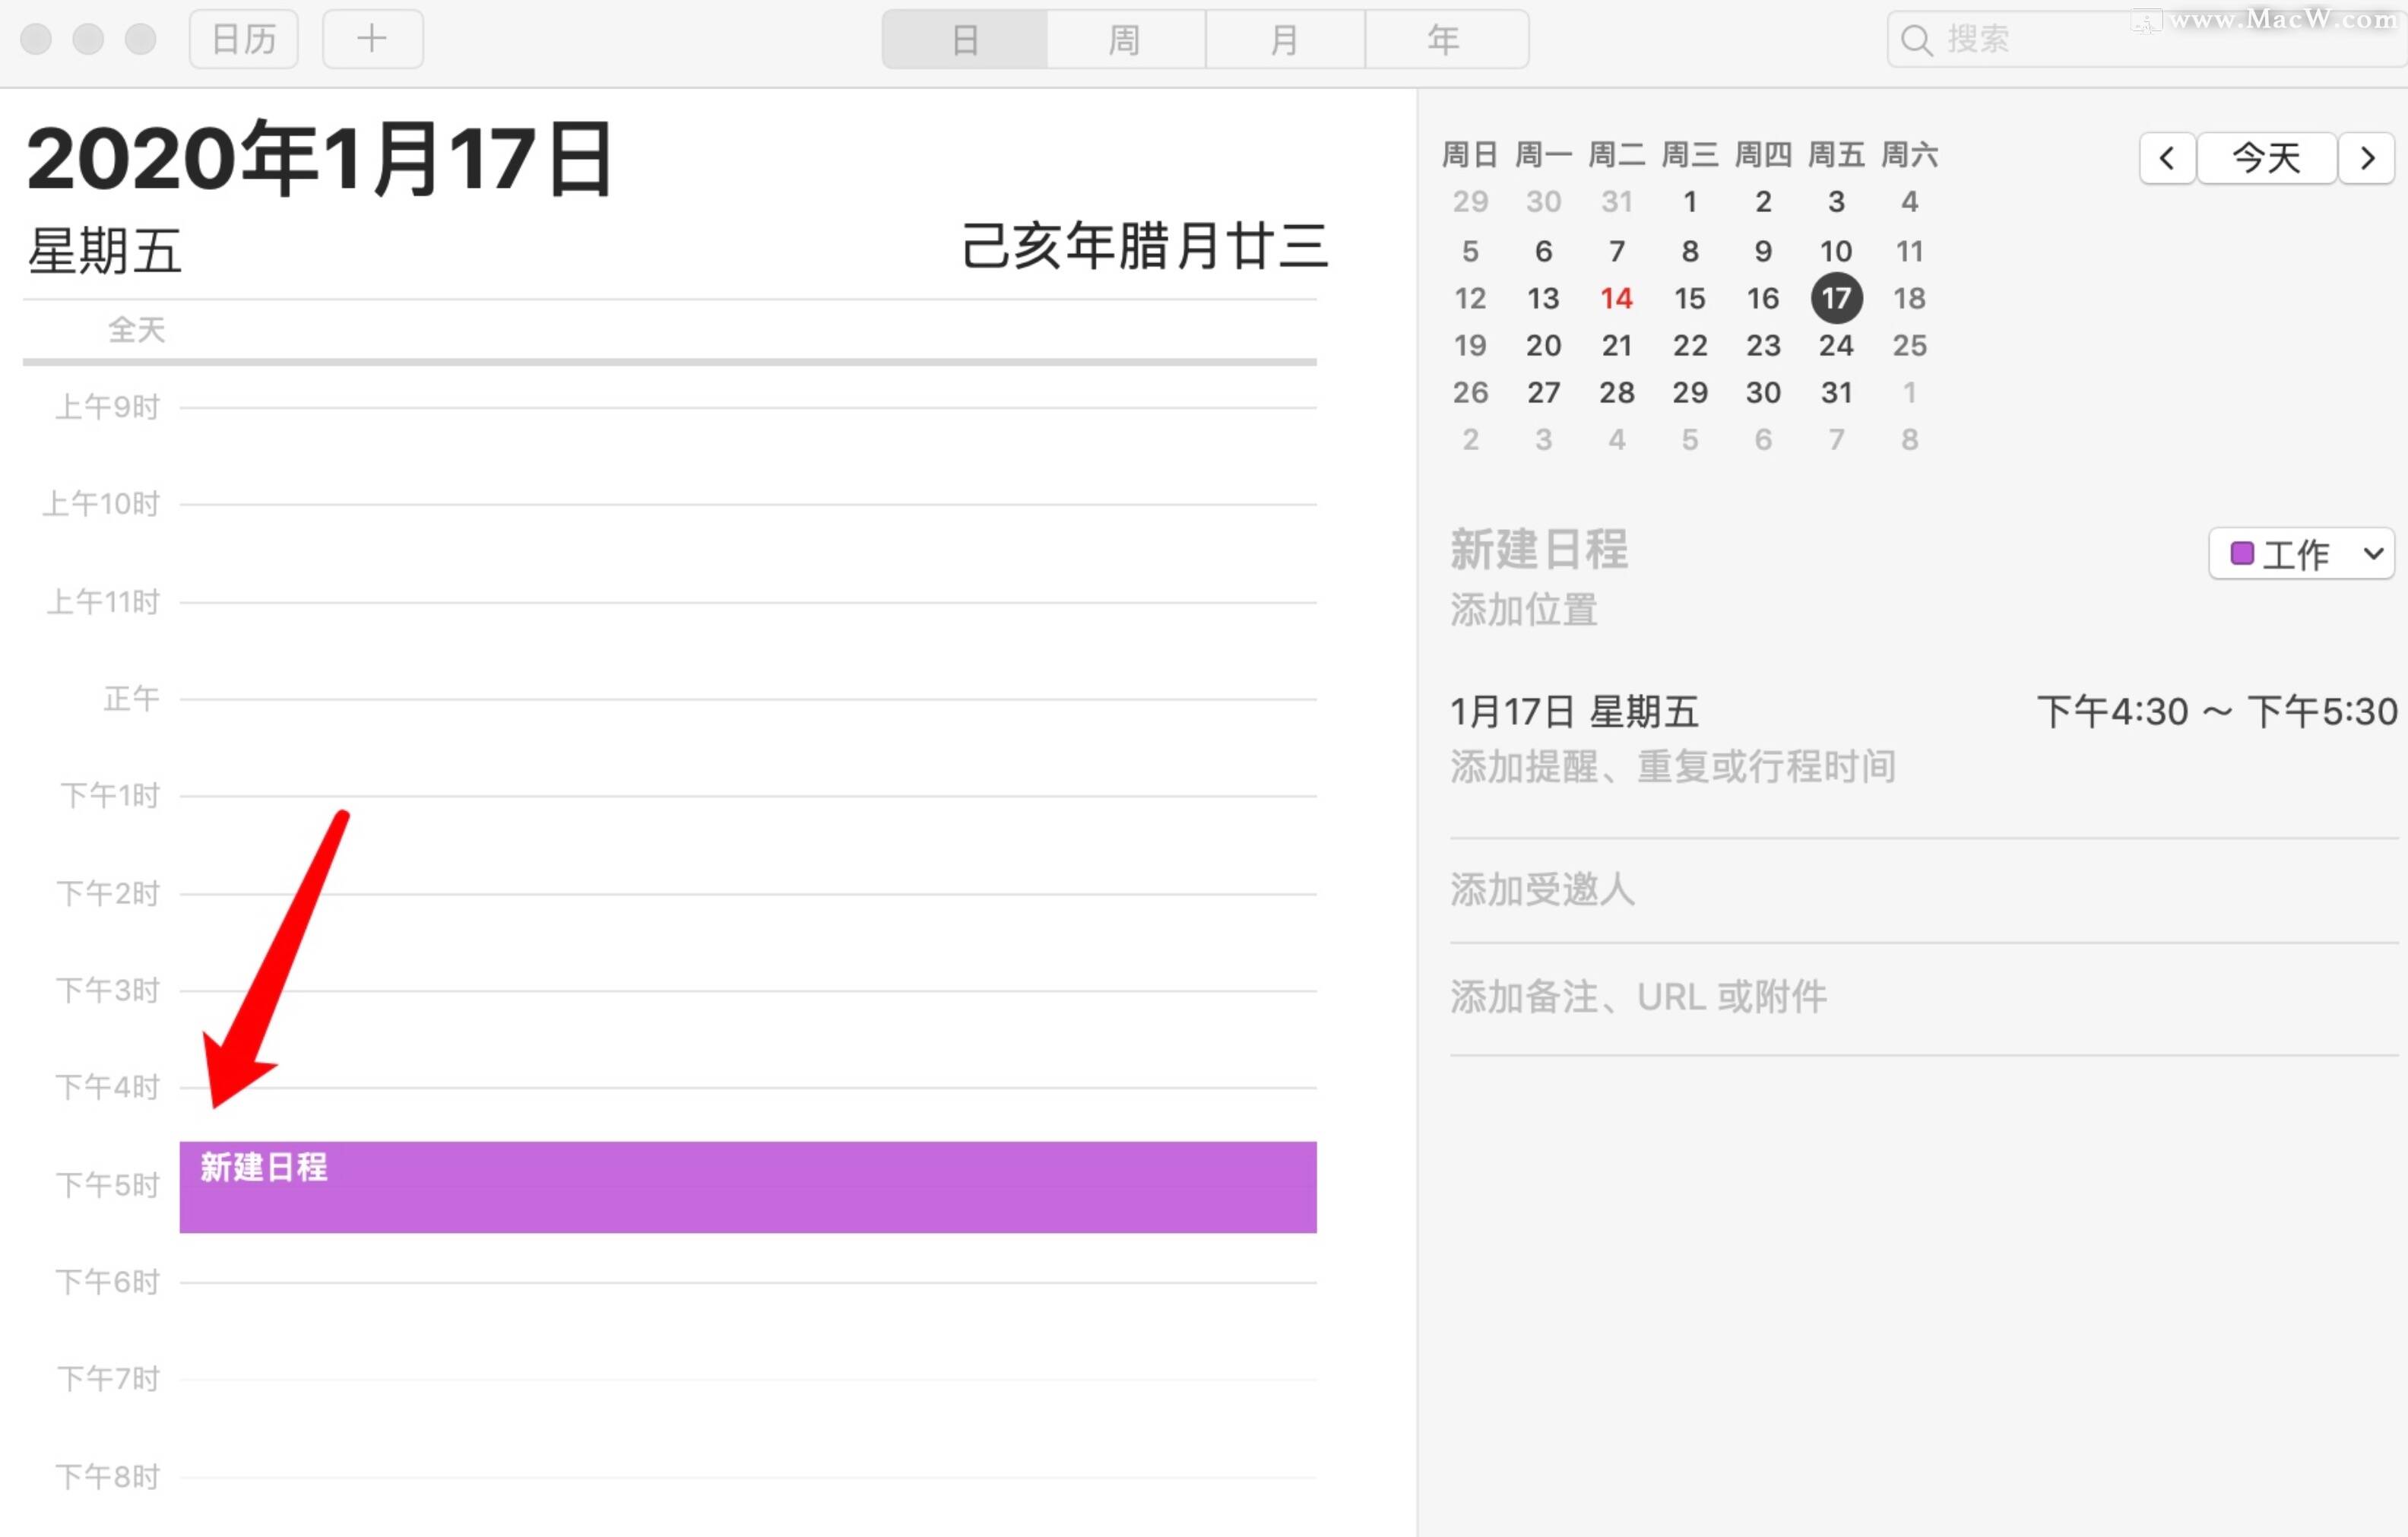This screenshot has width=2408, height=1537.
Task: Switch to 年 view tab
Action: click(x=1444, y=40)
